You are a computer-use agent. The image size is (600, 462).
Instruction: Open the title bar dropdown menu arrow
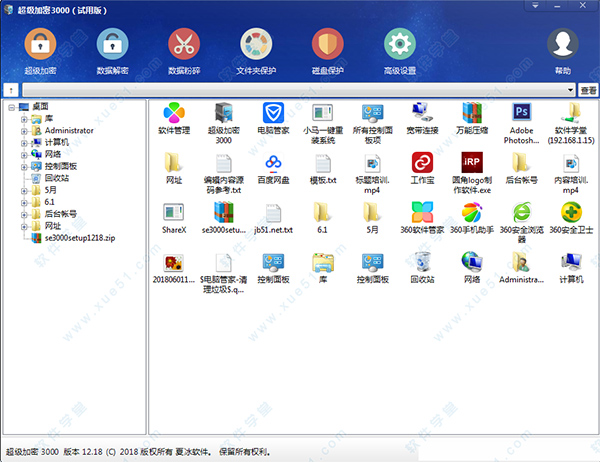(x=535, y=5)
